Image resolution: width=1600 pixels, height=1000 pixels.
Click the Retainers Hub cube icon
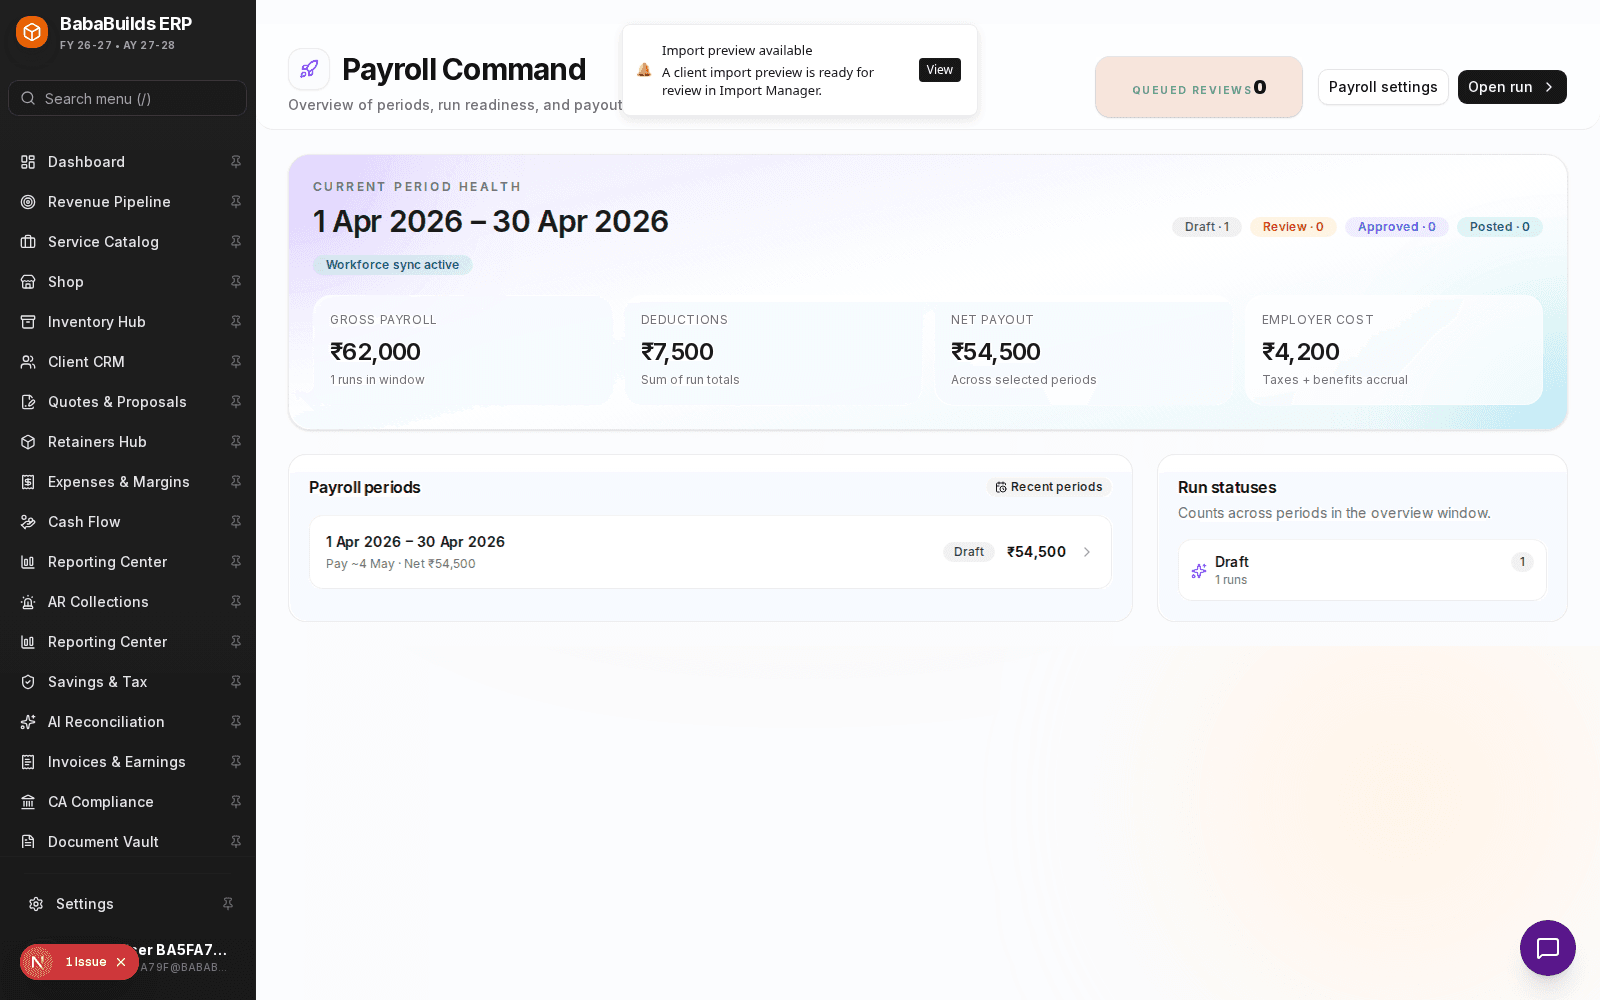[x=28, y=442]
